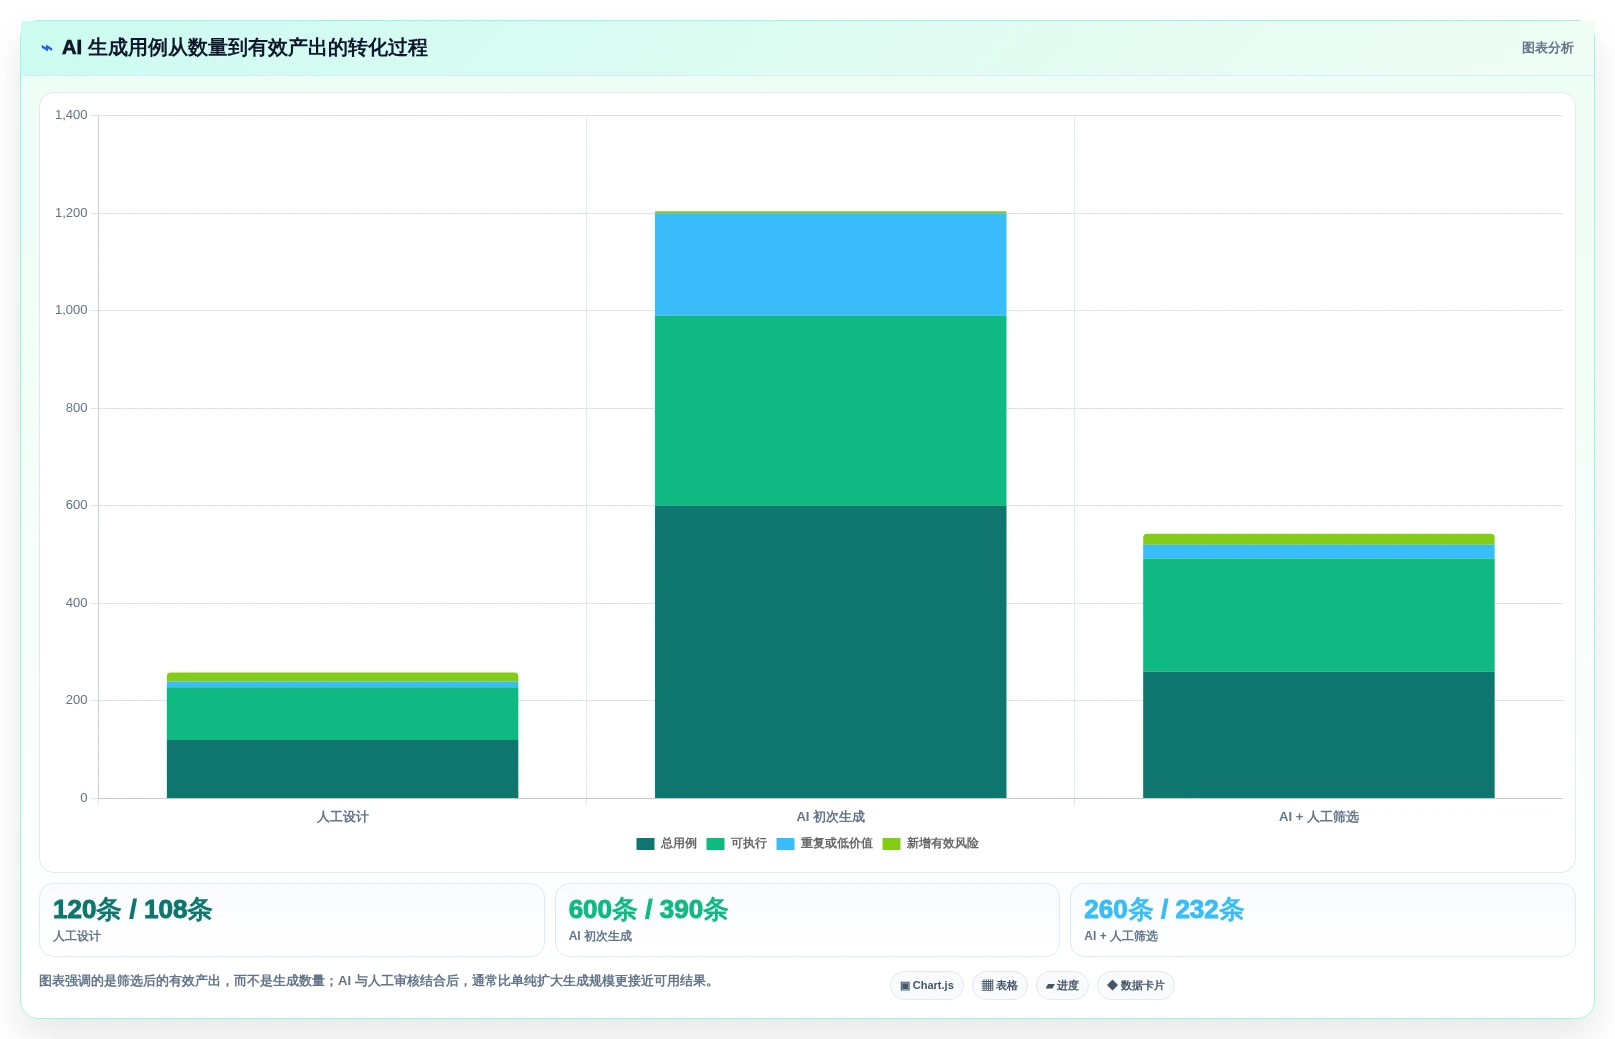
Task: Toggle the 总用例 legend swatch
Action: pyautogui.click(x=645, y=844)
